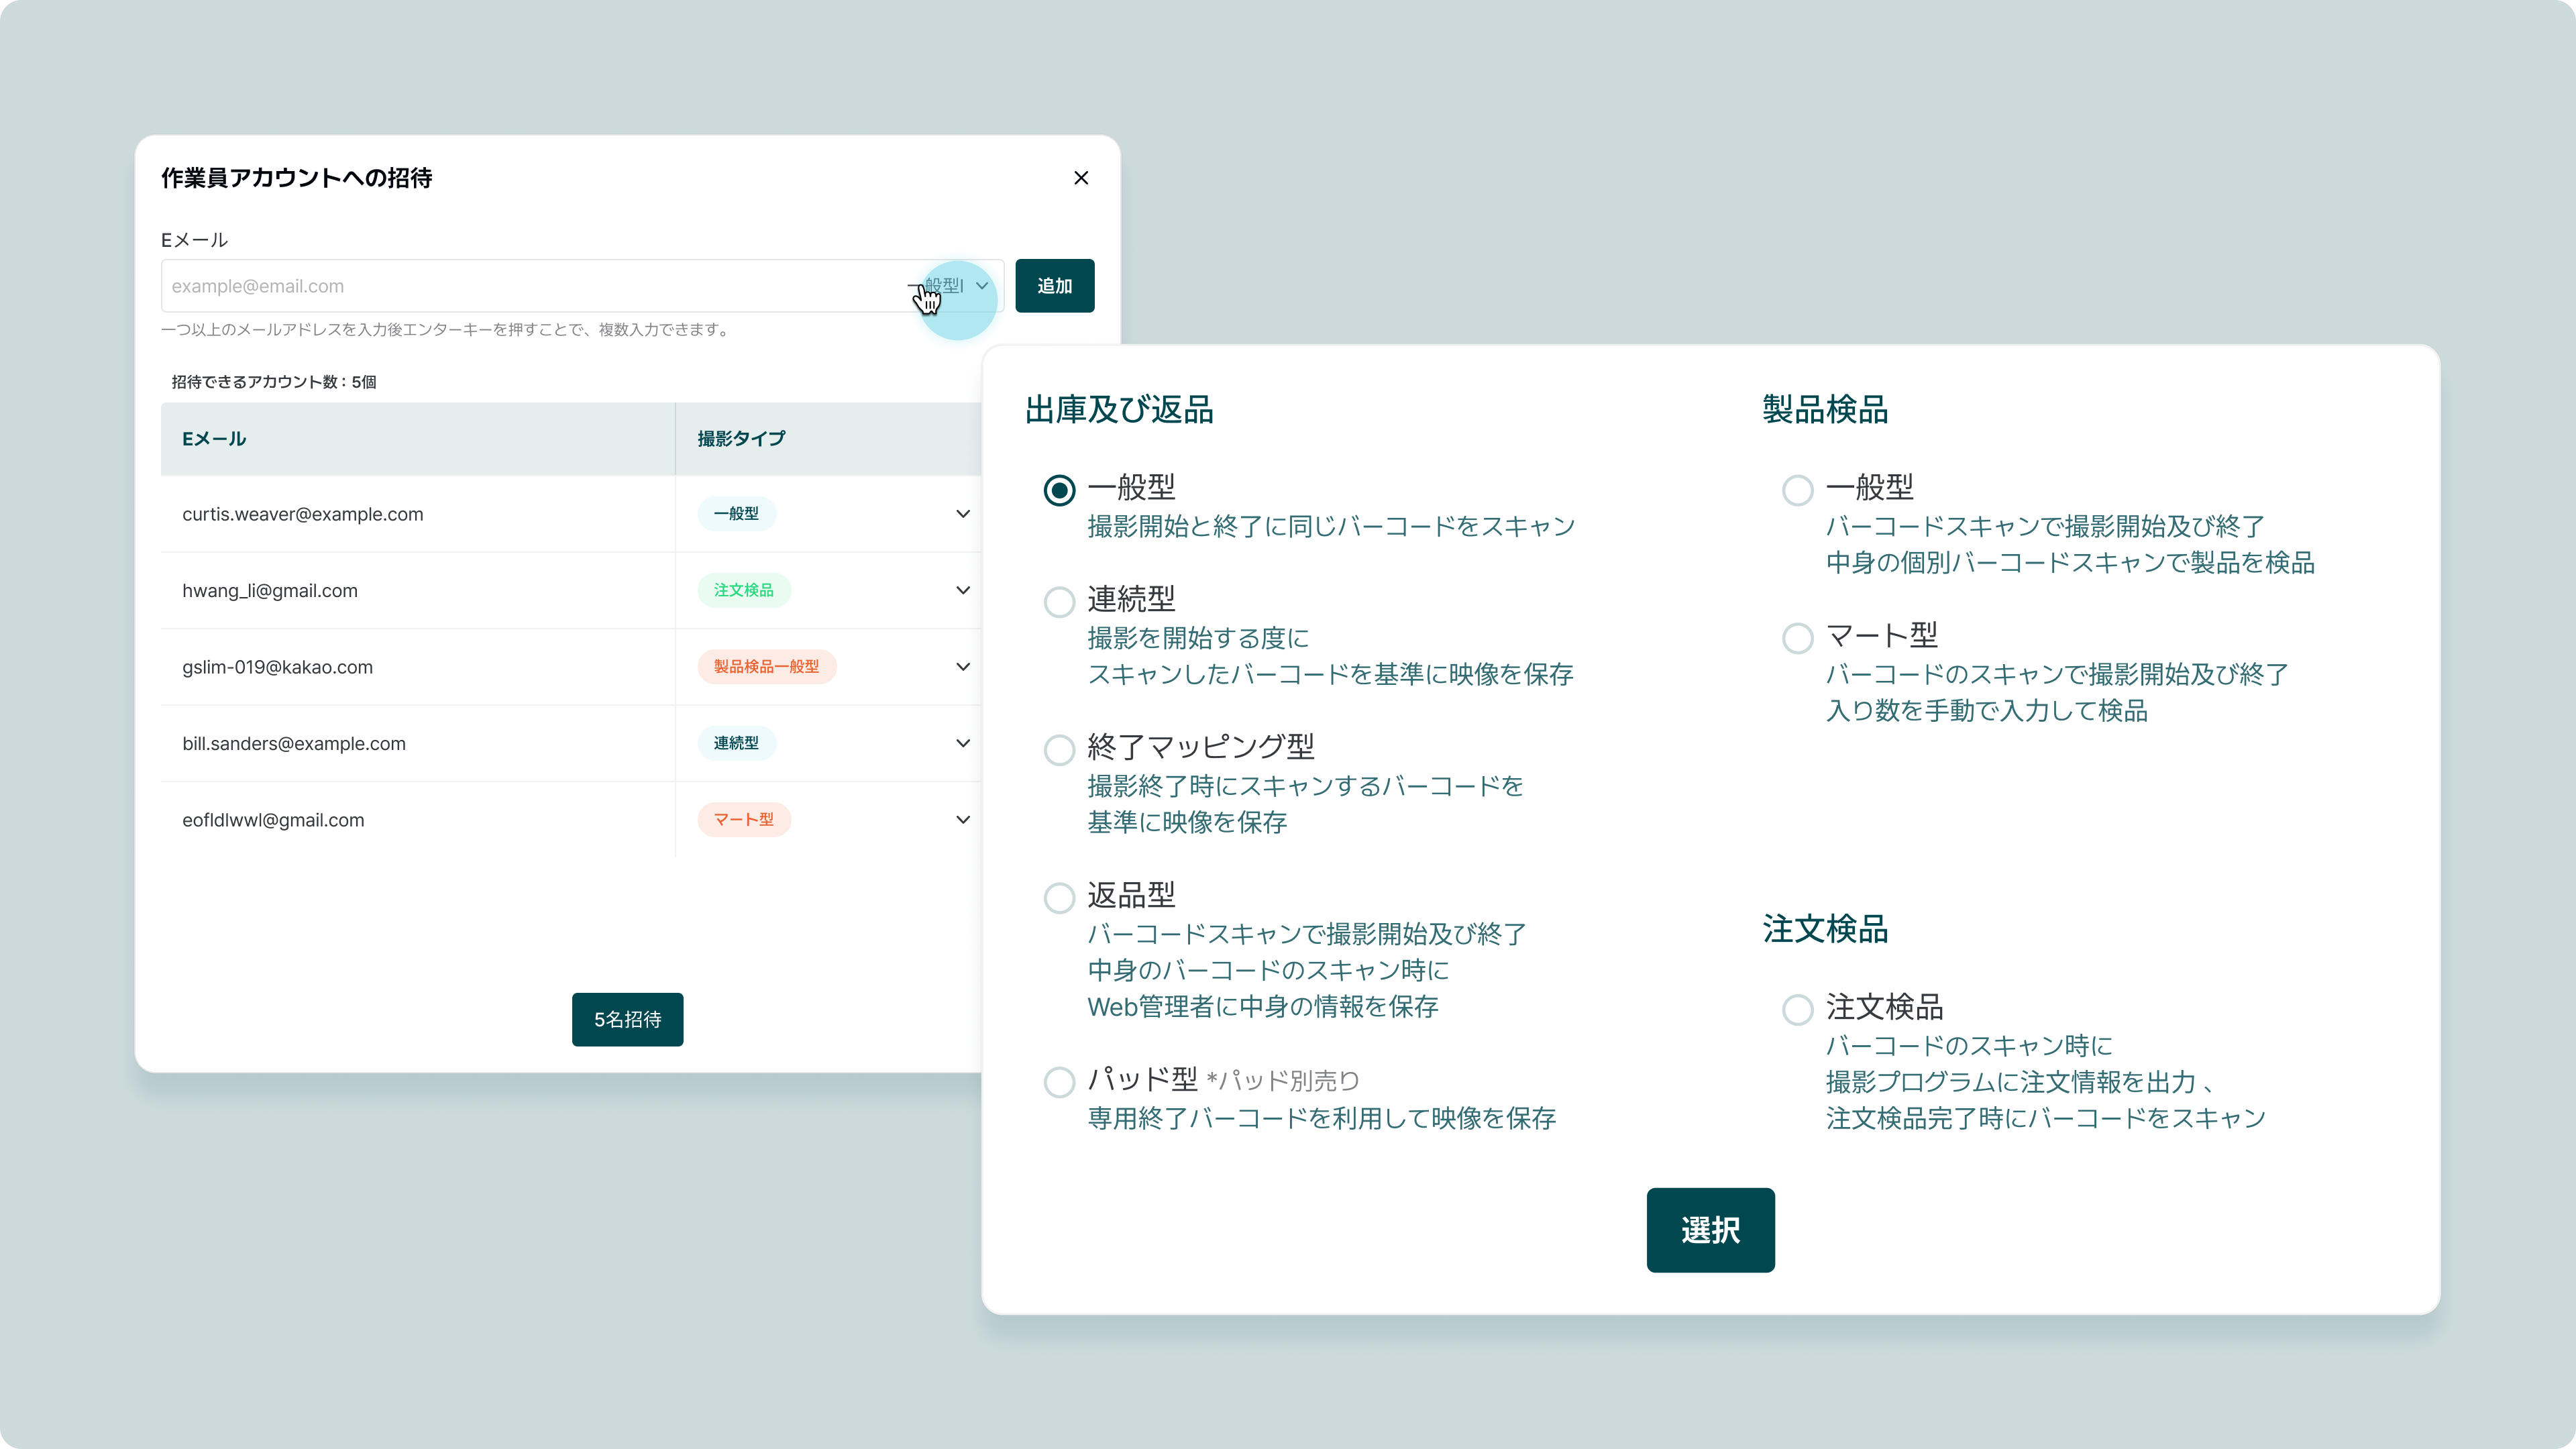Screen dimensions: 2576x1449
Task: Click the 製品検品一般型 tag in table
Action: 766,667
